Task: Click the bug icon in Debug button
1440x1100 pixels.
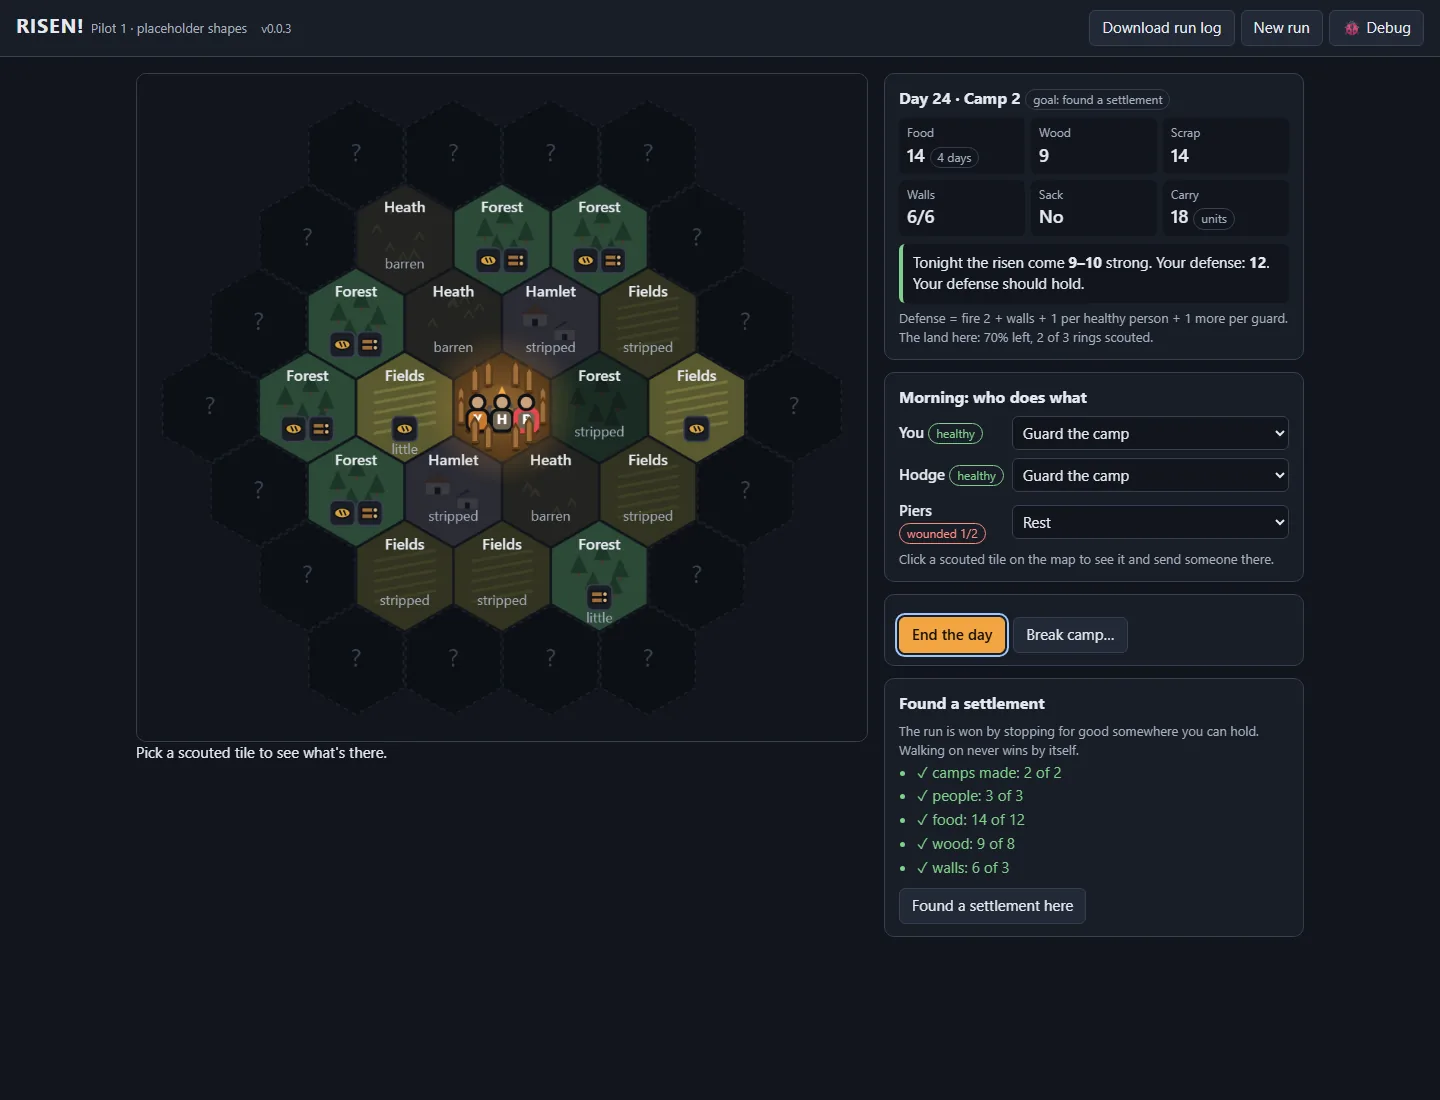Action: coord(1352,28)
